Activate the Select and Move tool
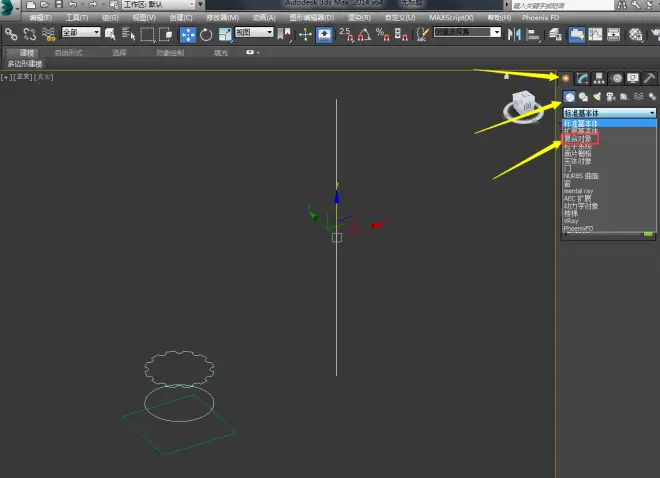 [188, 35]
